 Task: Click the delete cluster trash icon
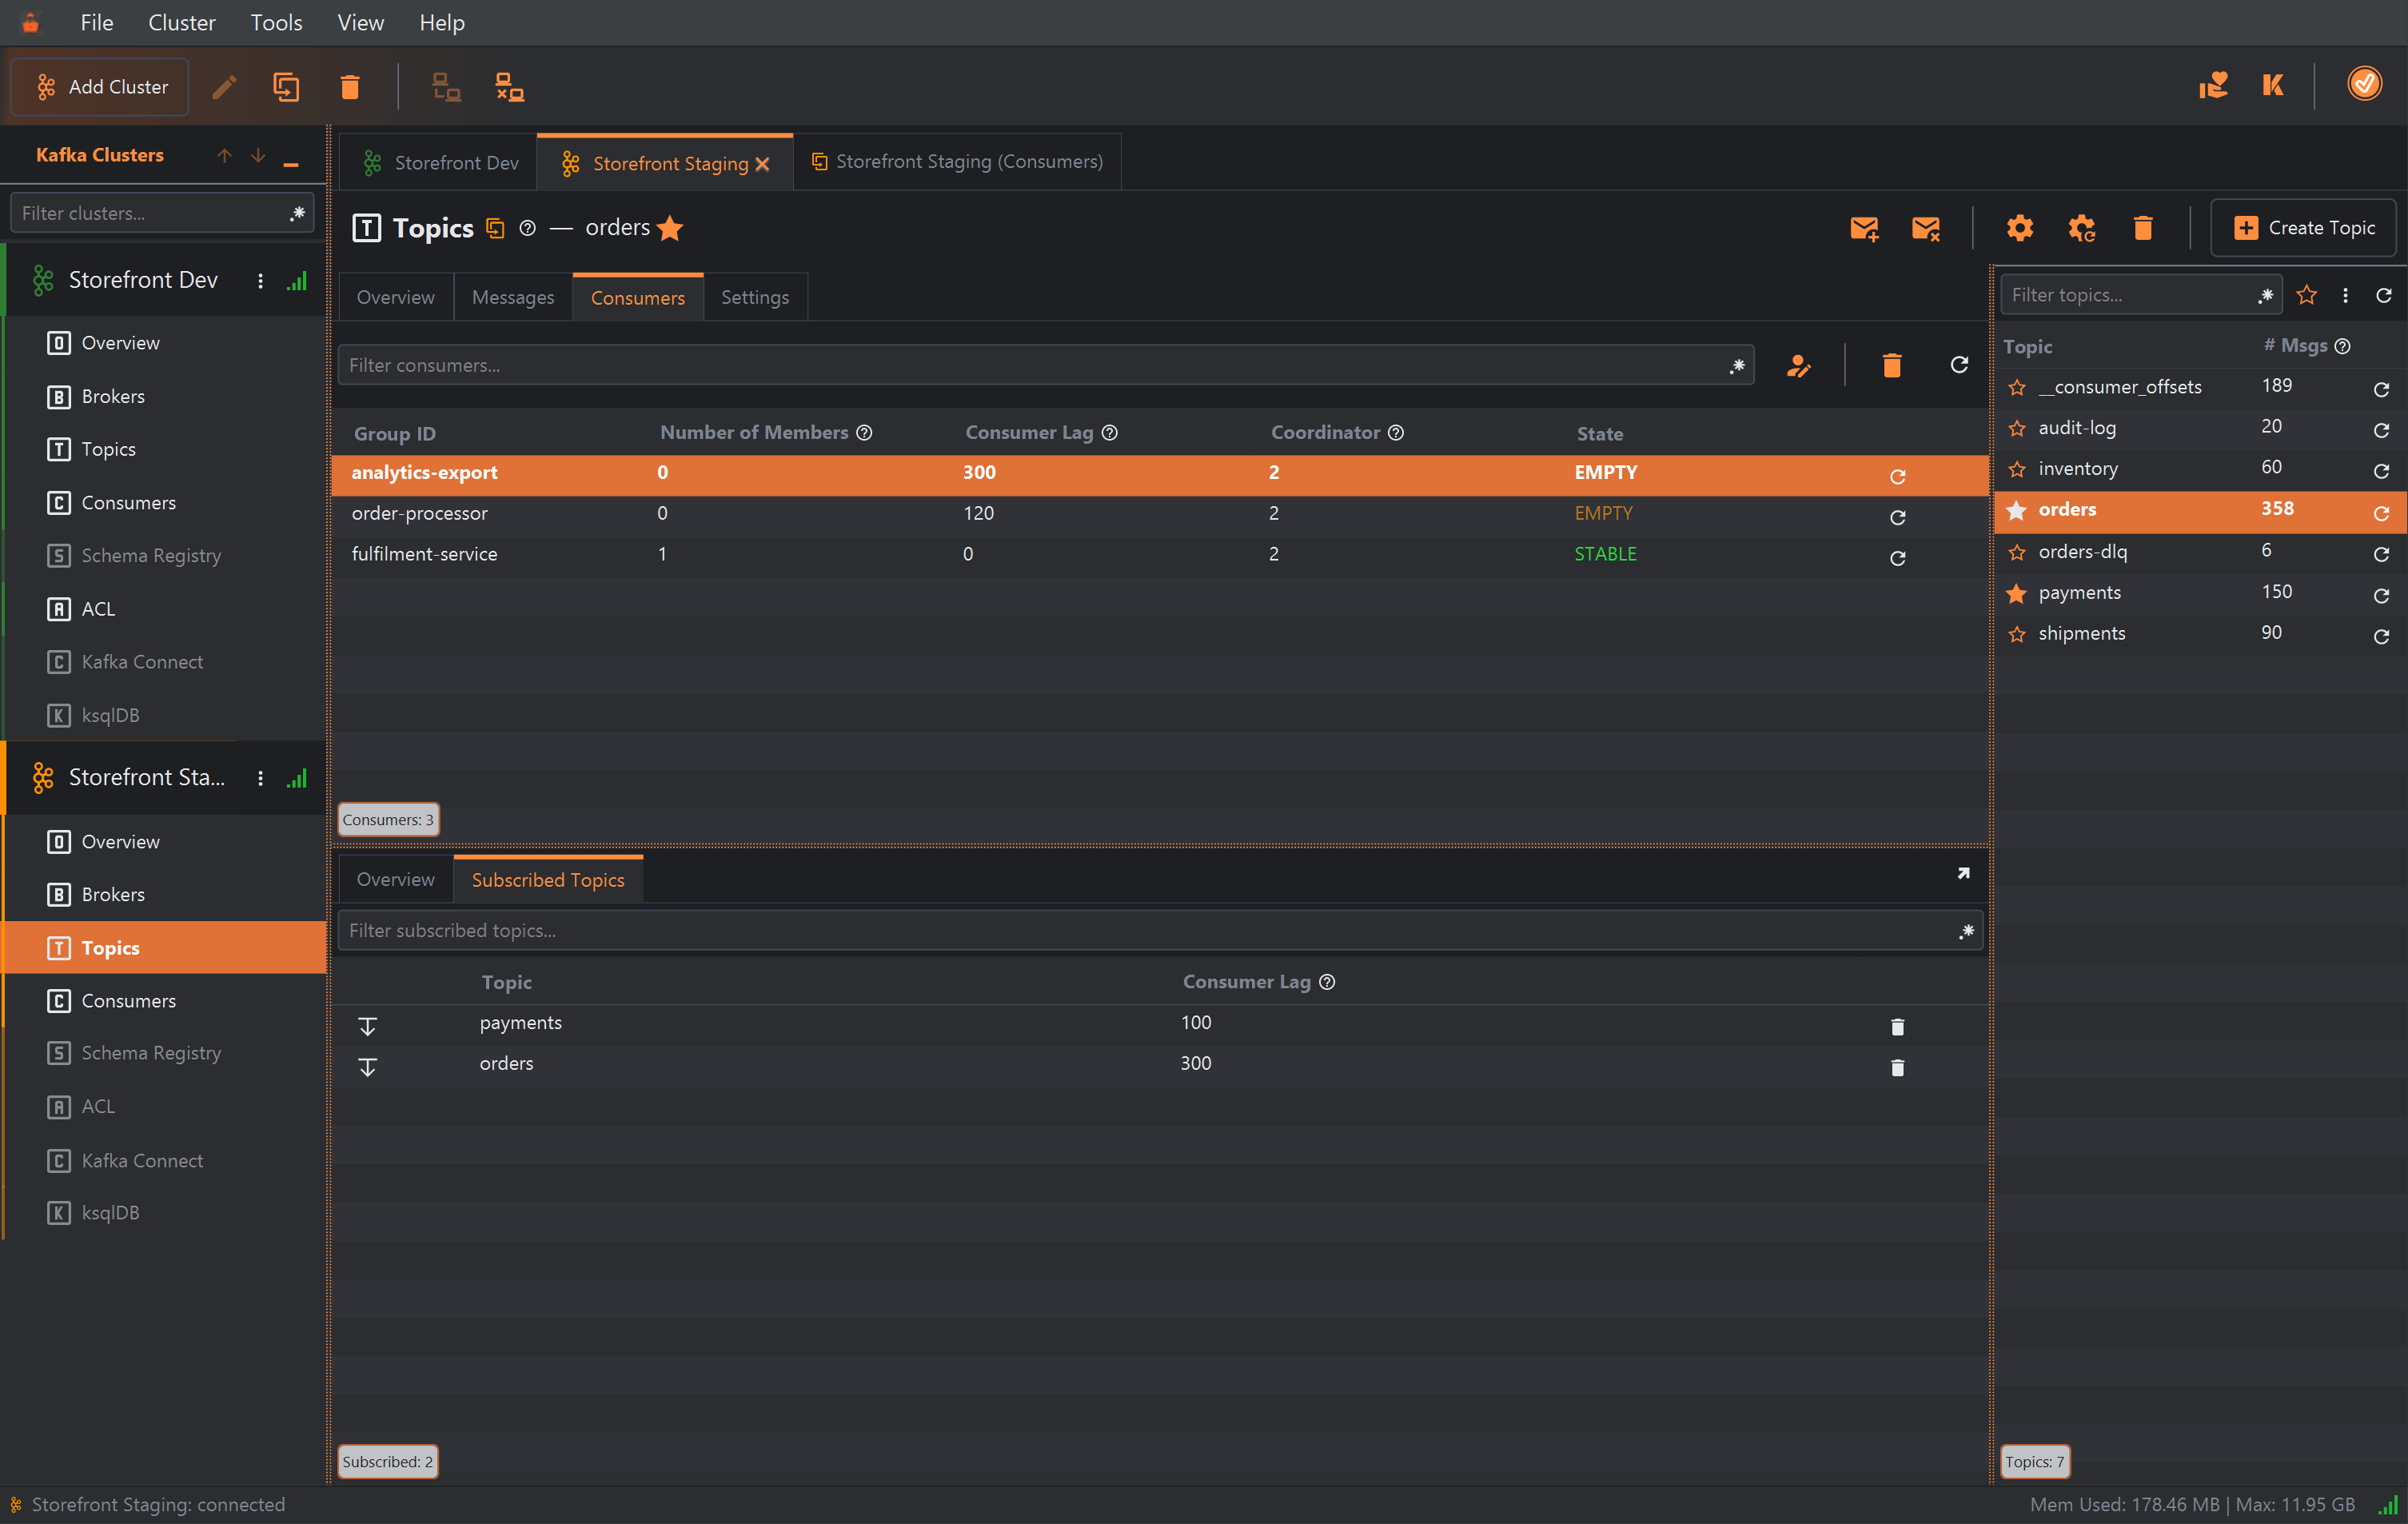pyautogui.click(x=350, y=87)
